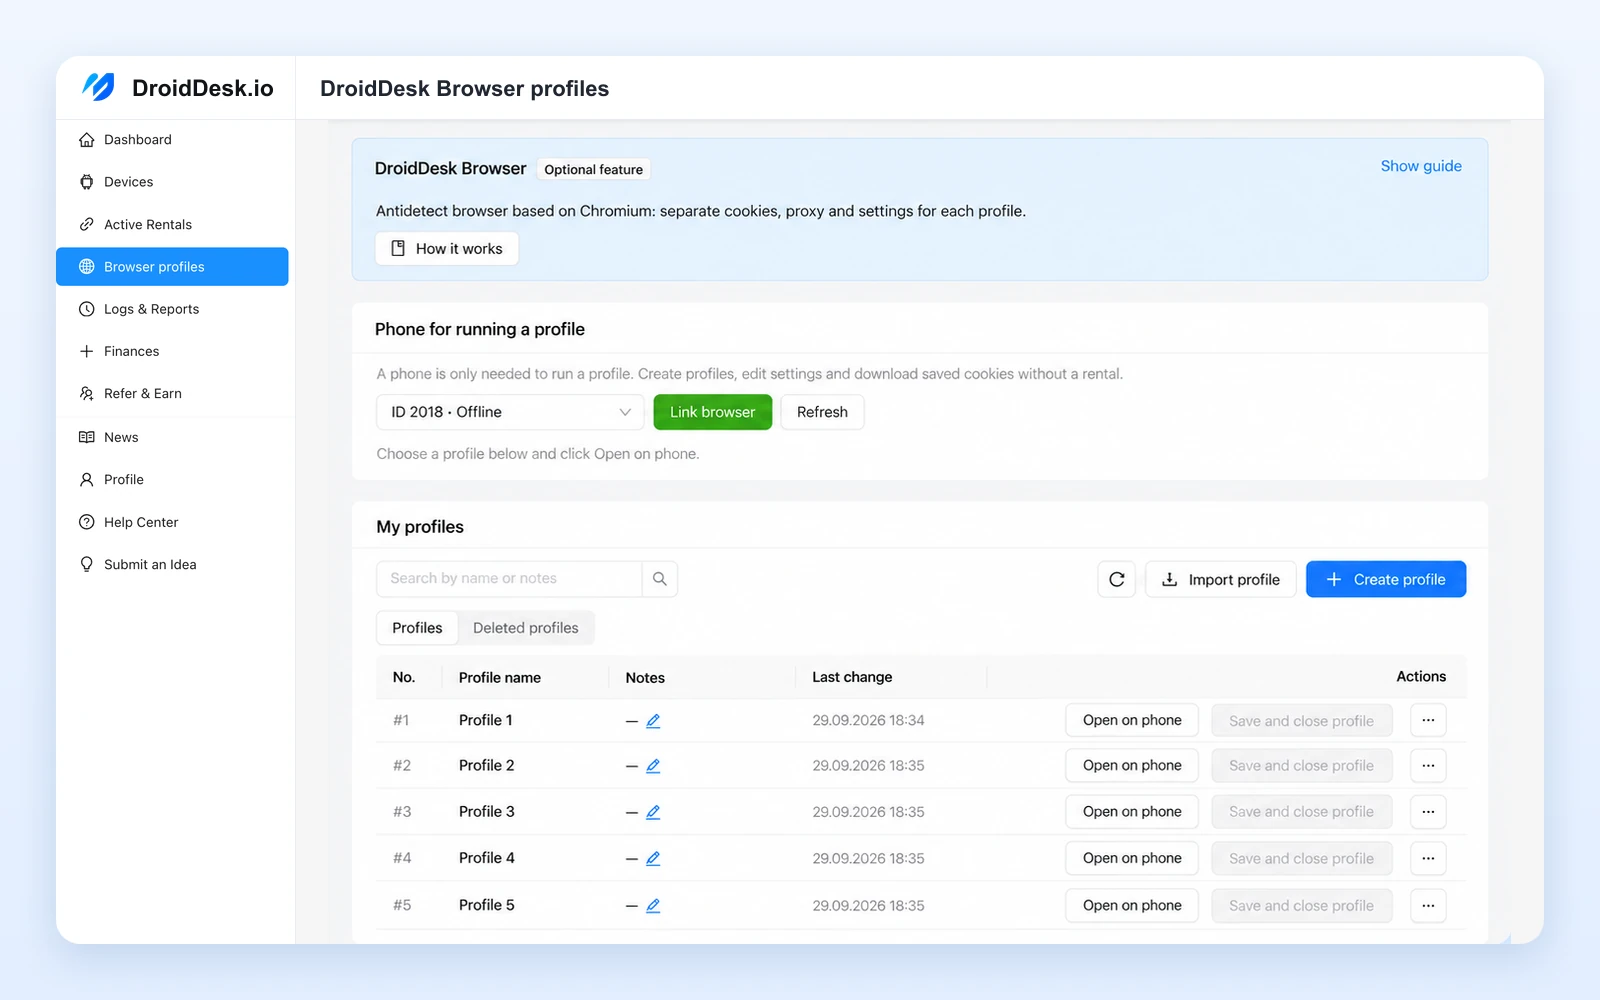Click timestamp 29.09.2026 18:34
The image size is (1600, 1000).
(868, 720)
